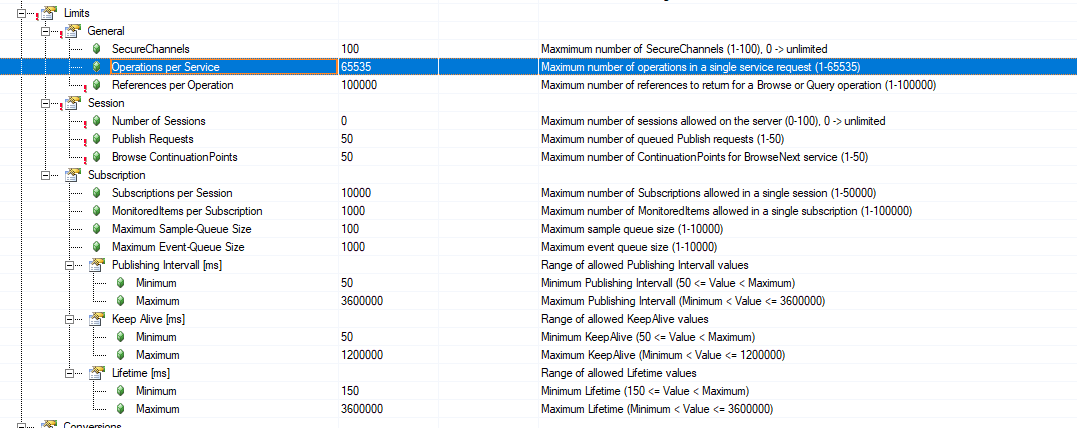The image size is (1077, 428).
Task: Click description 'Maximum event queue size (1-10000)'
Action: click(x=630, y=247)
